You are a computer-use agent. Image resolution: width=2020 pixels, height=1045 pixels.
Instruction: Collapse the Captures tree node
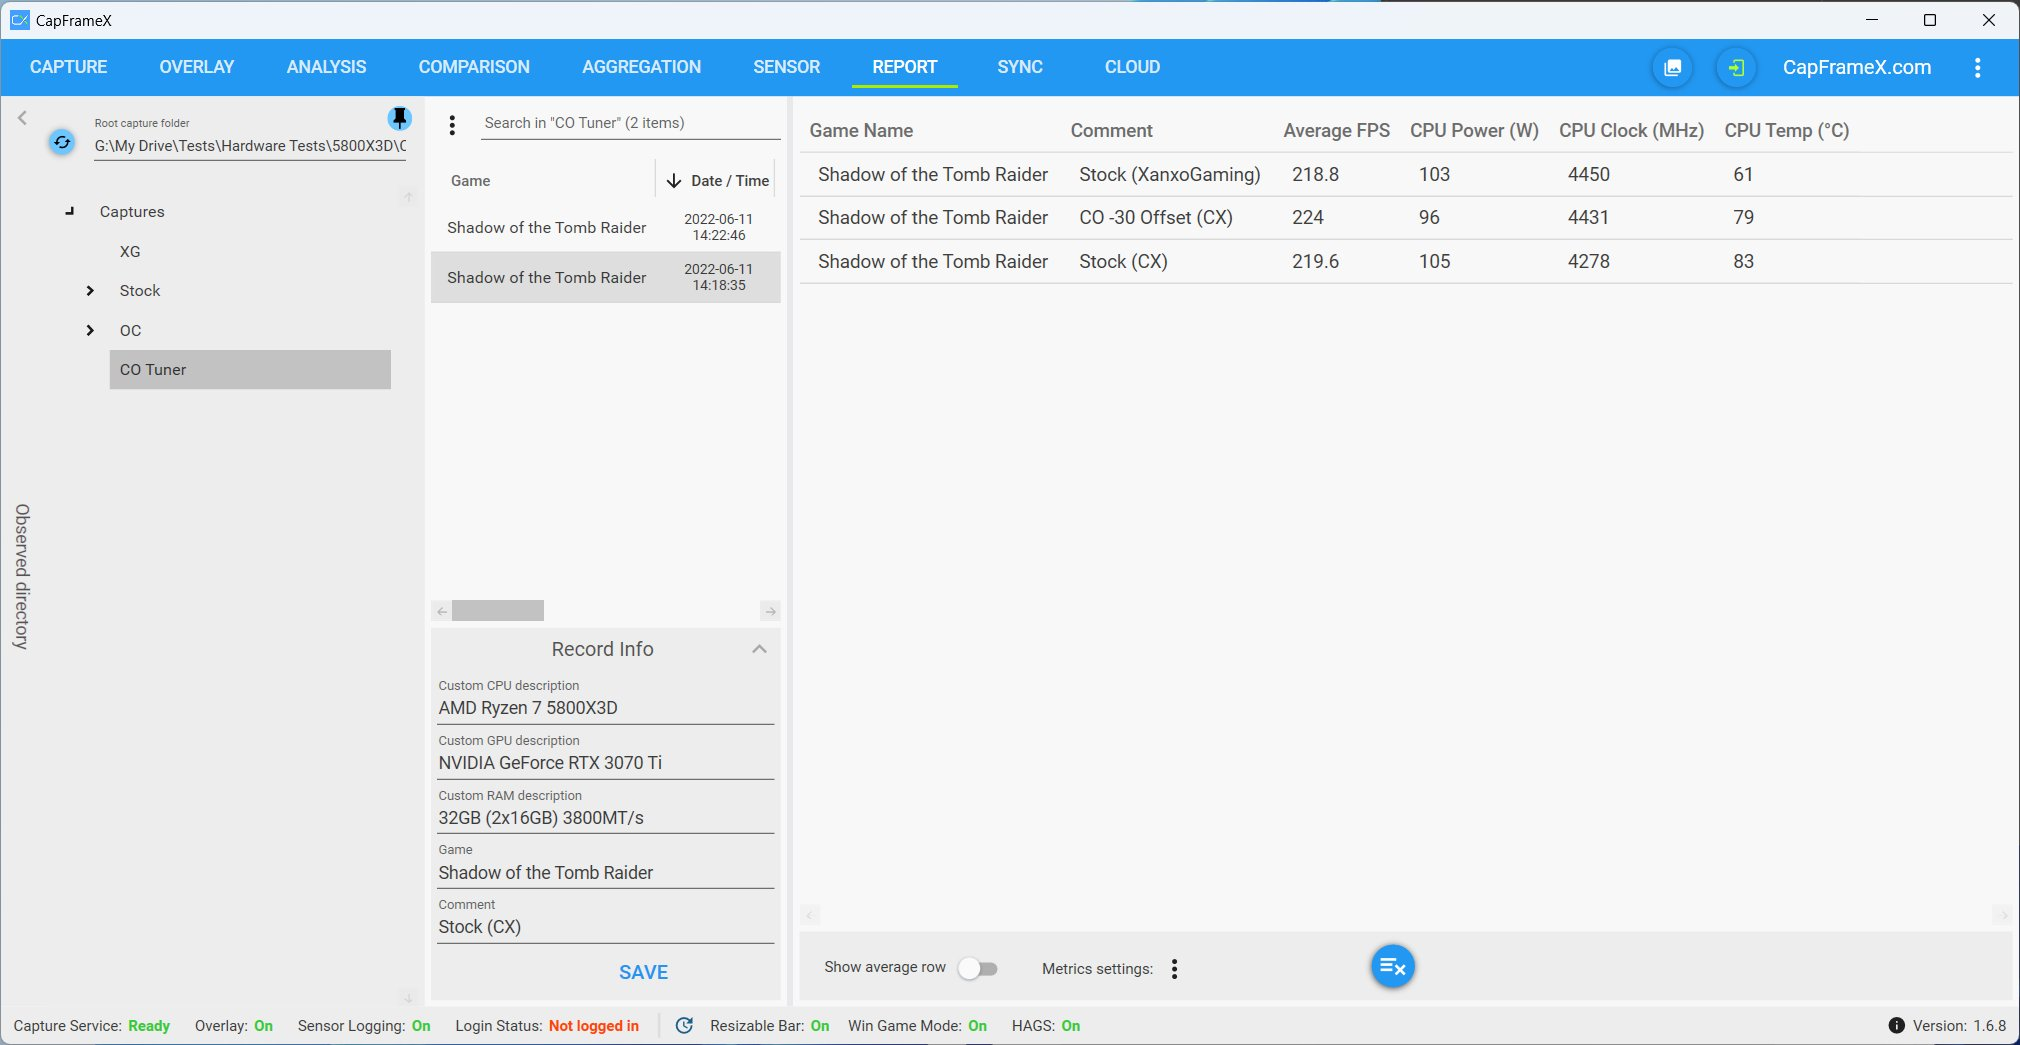coord(69,212)
